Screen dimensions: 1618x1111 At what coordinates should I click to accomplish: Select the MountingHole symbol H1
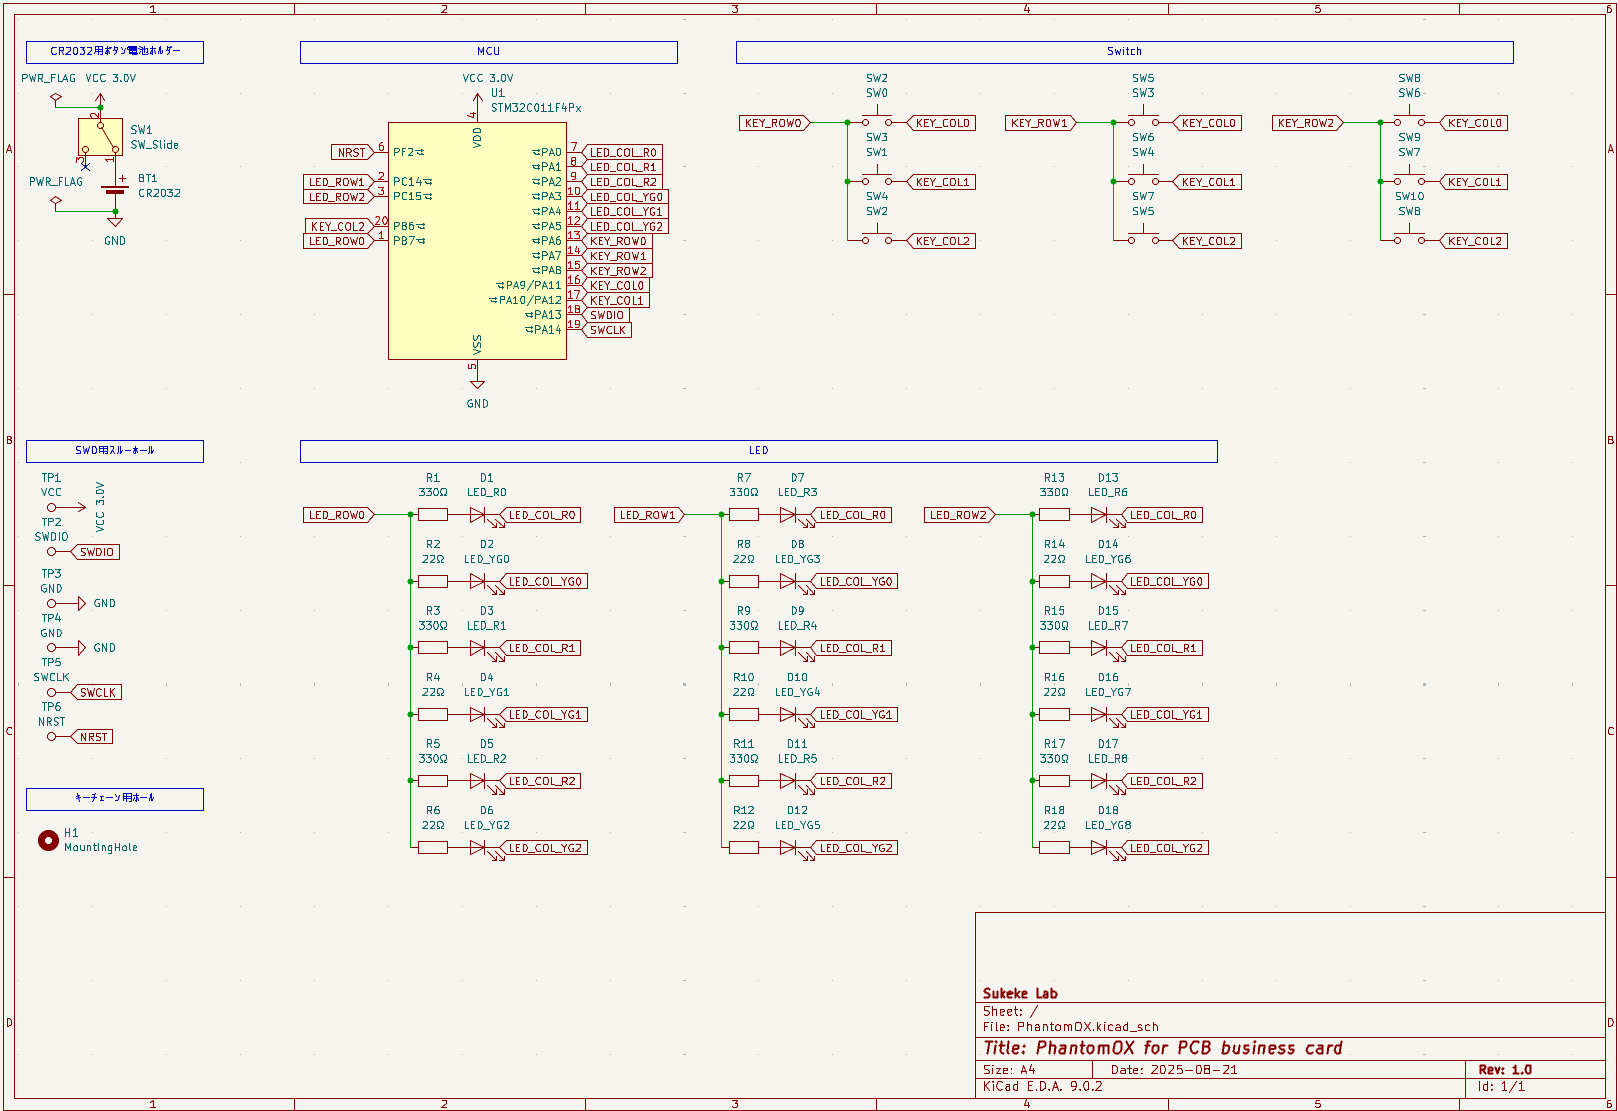pyautogui.click(x=47, y=840)
